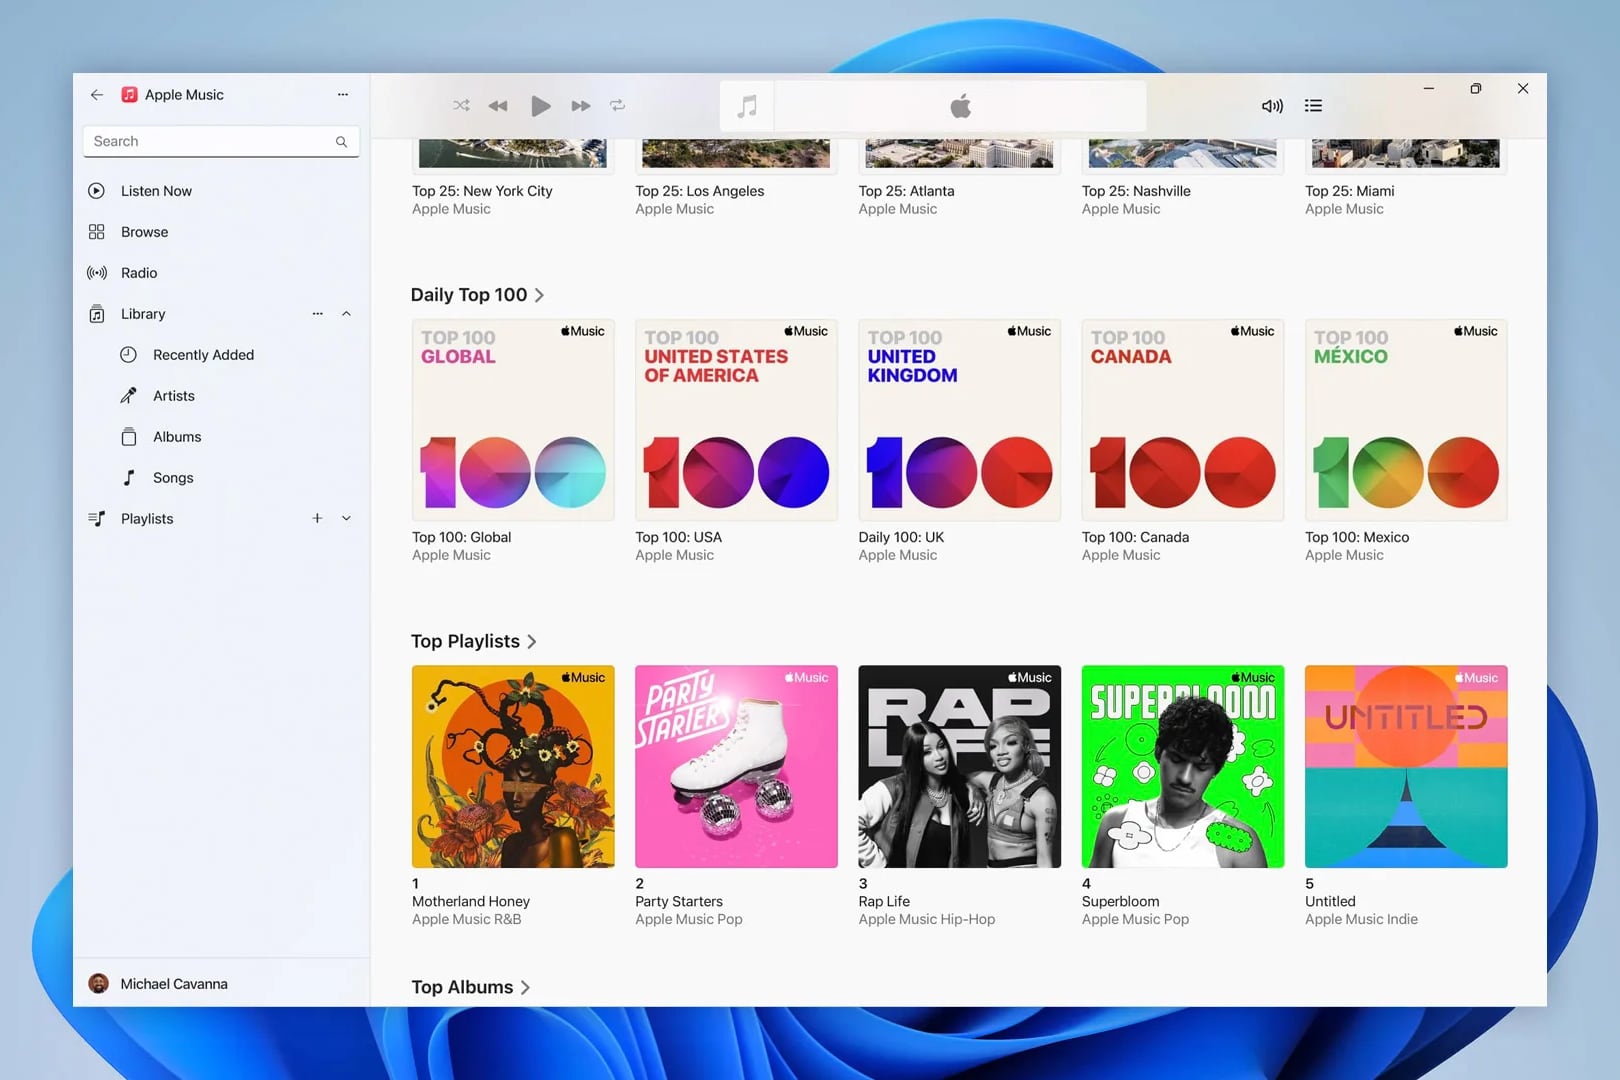Open the Rap Life playlist thumbnail
Screen dimensions: 1620x1080
click(x=959, y=767)
